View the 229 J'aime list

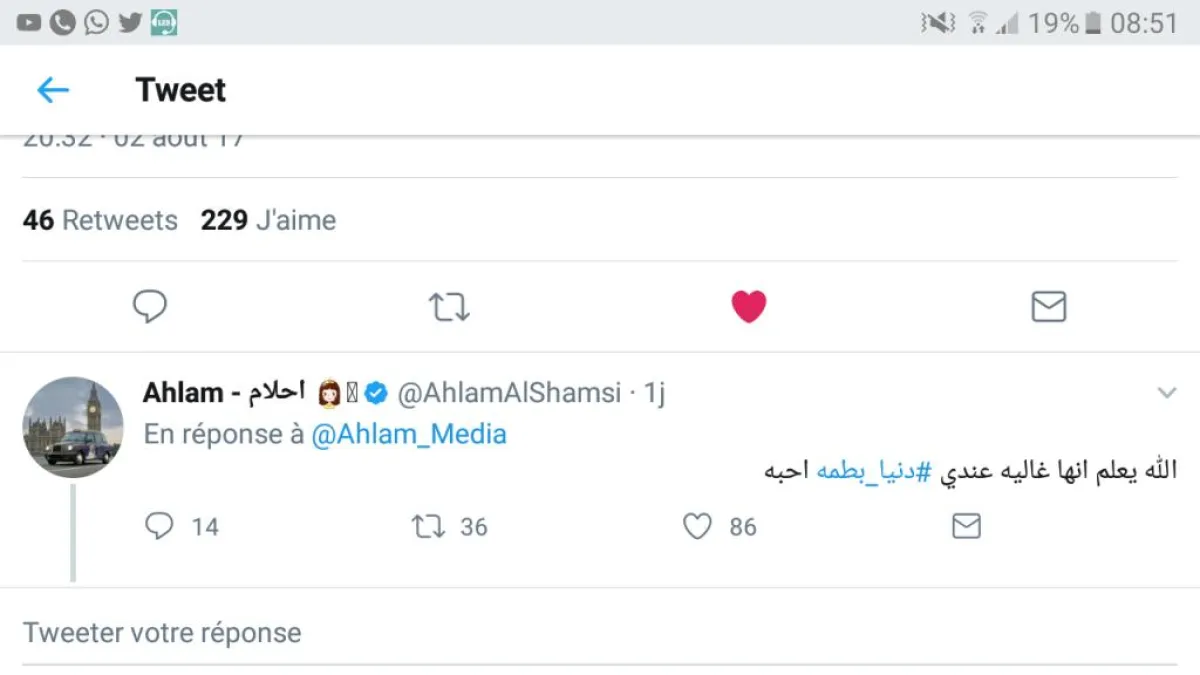[268, 220]
